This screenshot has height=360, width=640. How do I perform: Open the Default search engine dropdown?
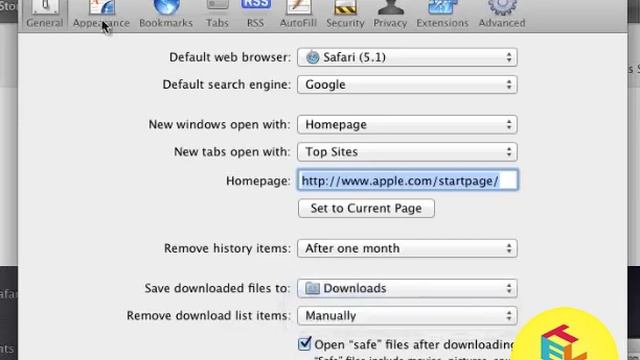(x=407, y=85)
